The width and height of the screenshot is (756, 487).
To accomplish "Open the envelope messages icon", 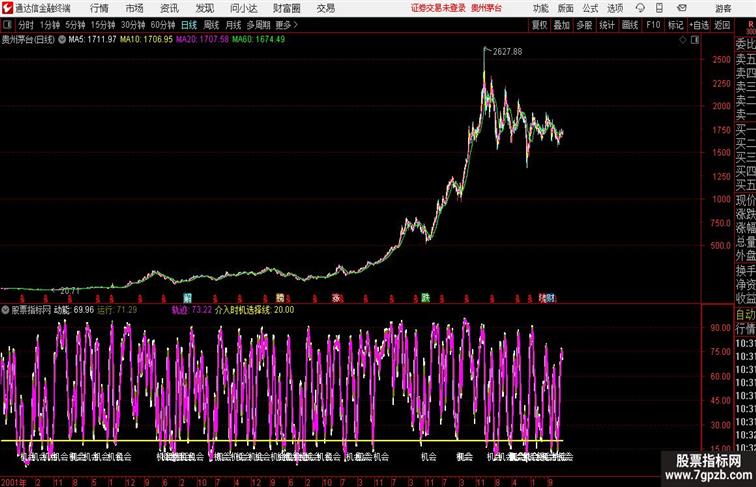I will tap(681, 8).
